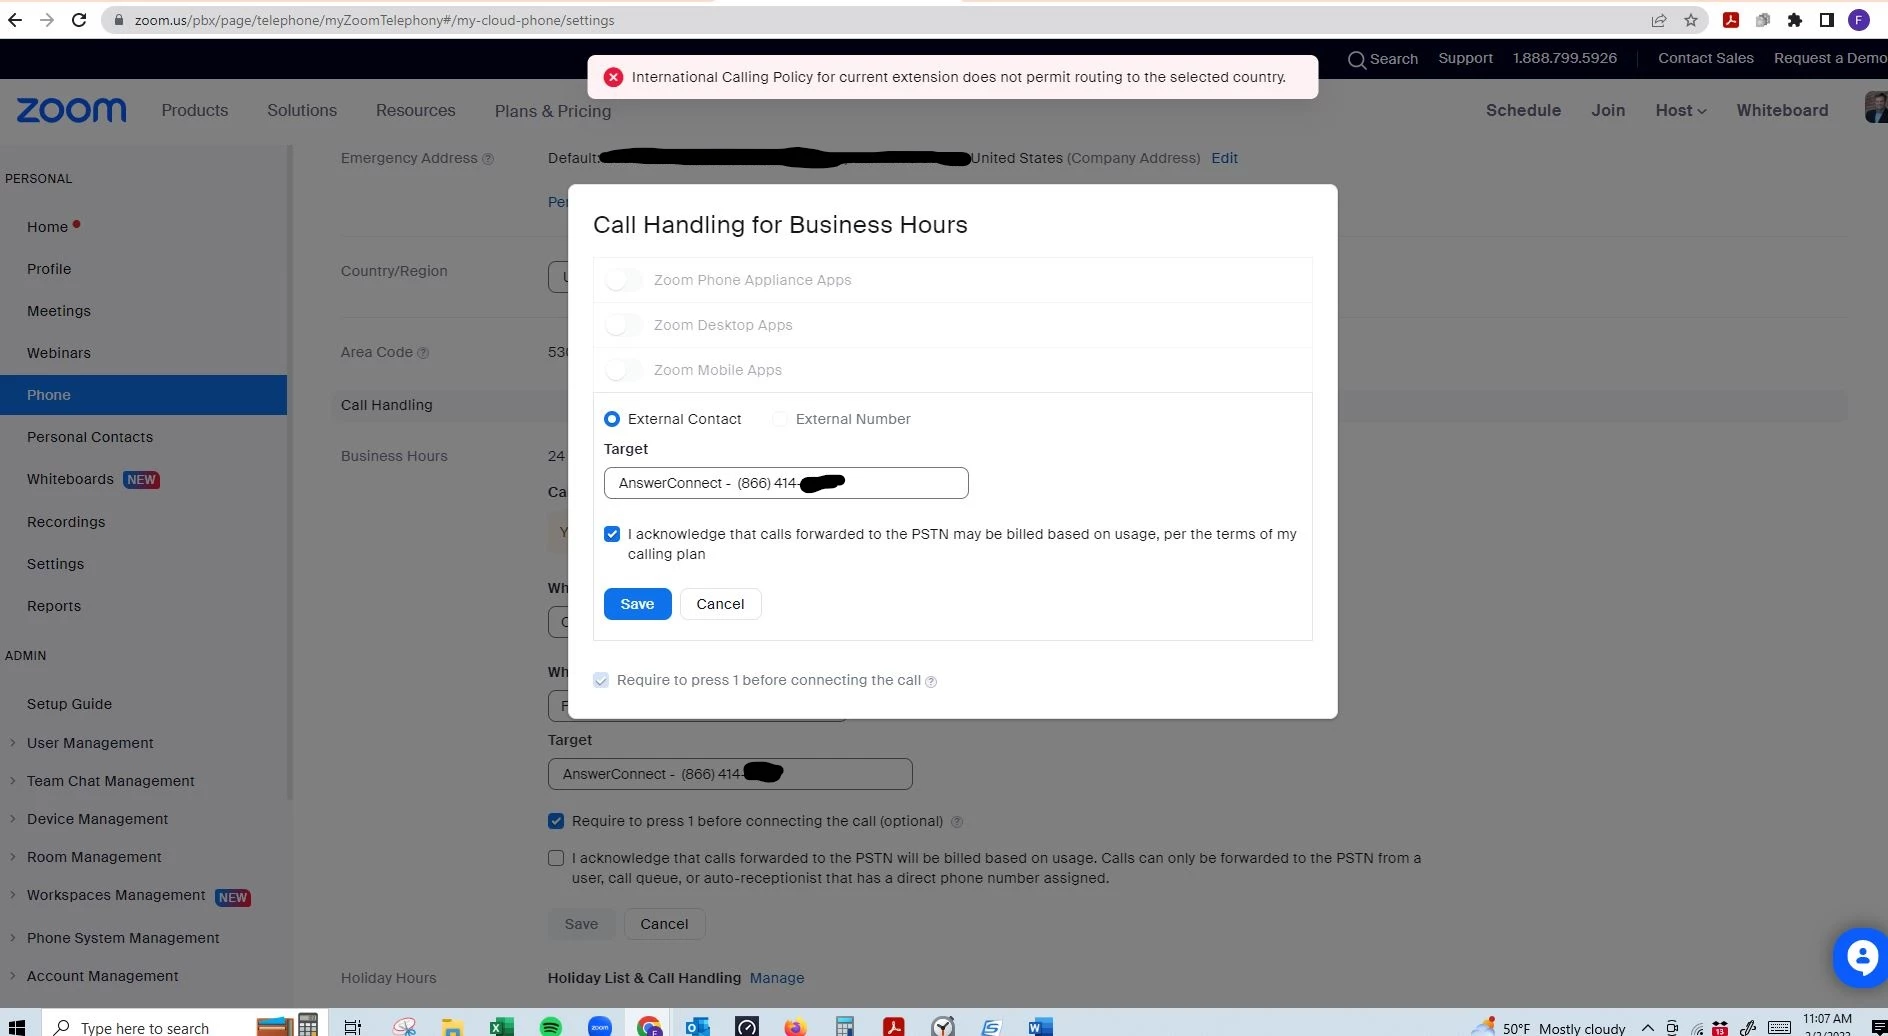Open Personal Contacts in sidebar
The image size is (1888, 1036).
tap(90, 437)
